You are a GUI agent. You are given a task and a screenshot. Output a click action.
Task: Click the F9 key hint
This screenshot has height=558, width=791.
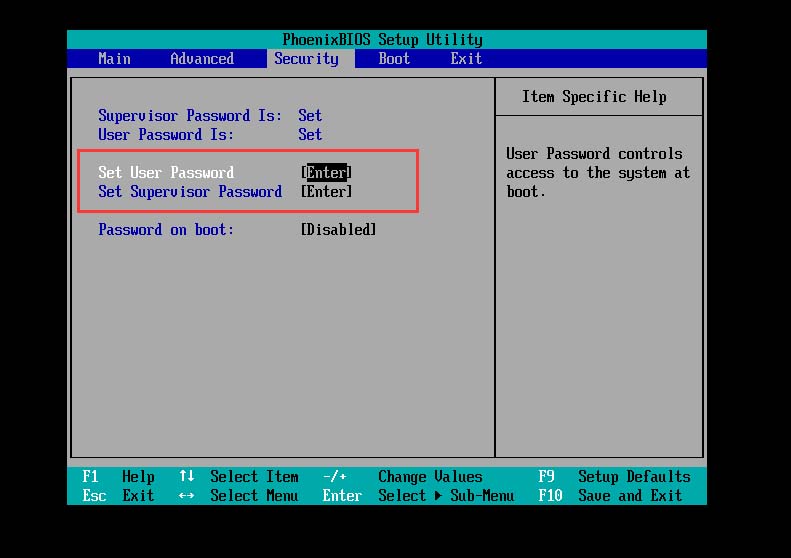[x=546, y=476]
